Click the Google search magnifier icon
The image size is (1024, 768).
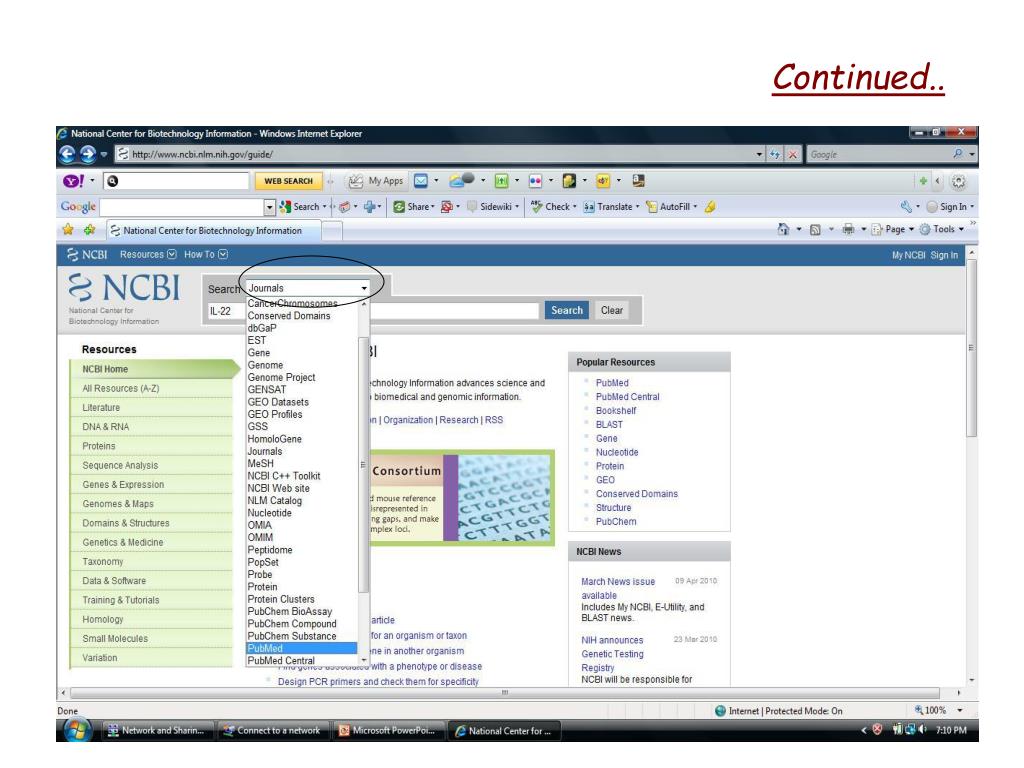click(x=957, y=154)
